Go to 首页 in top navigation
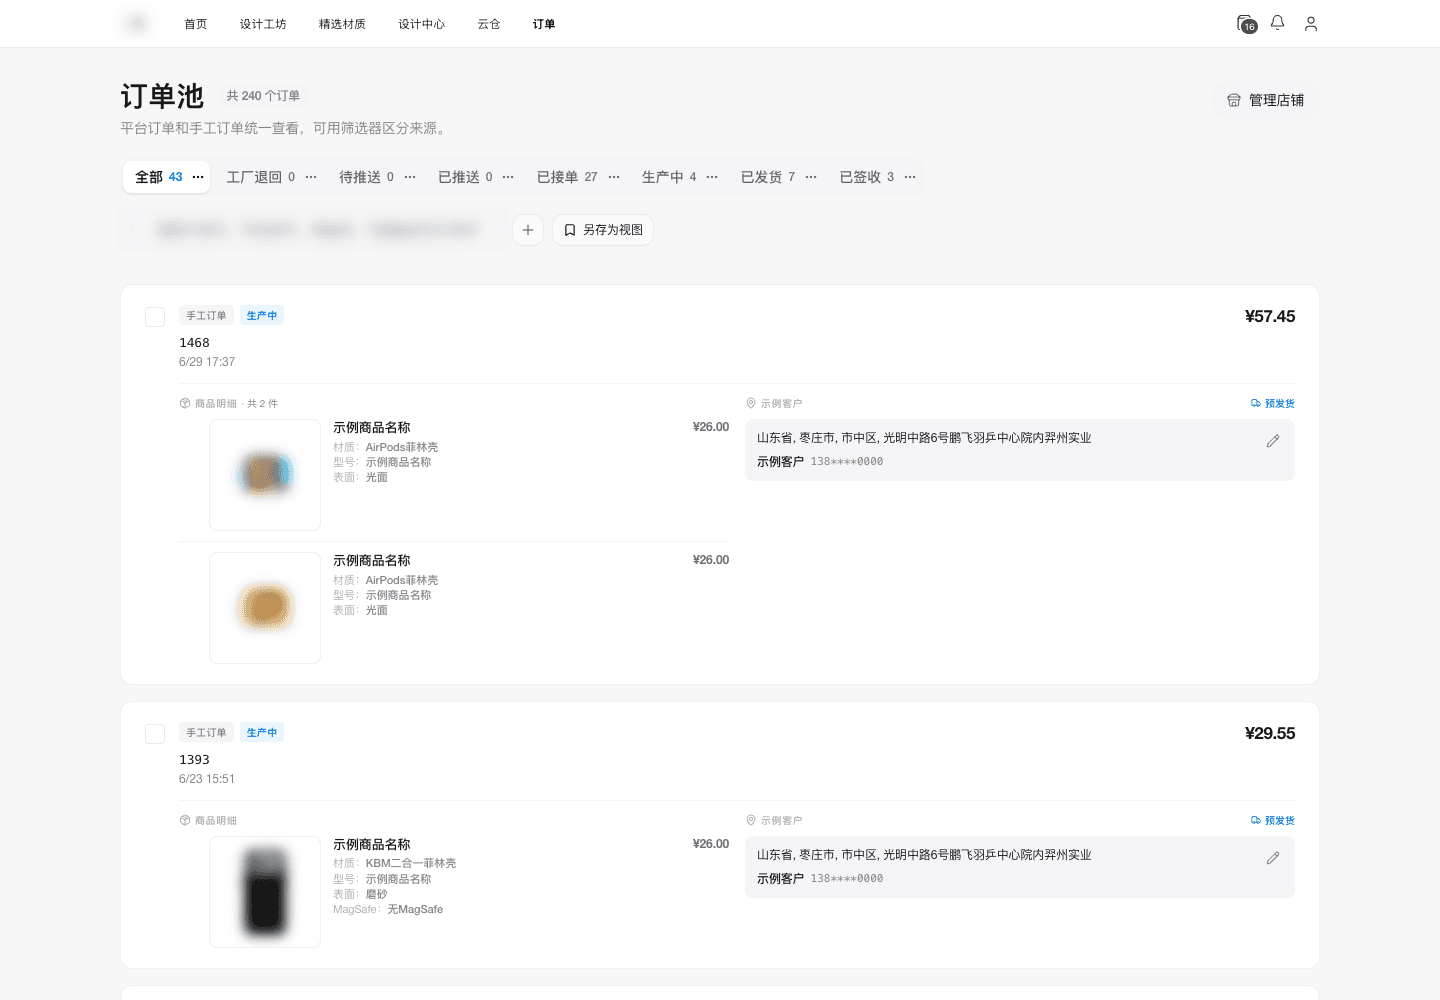The image size is (1440, 1000). pos(196,24)
